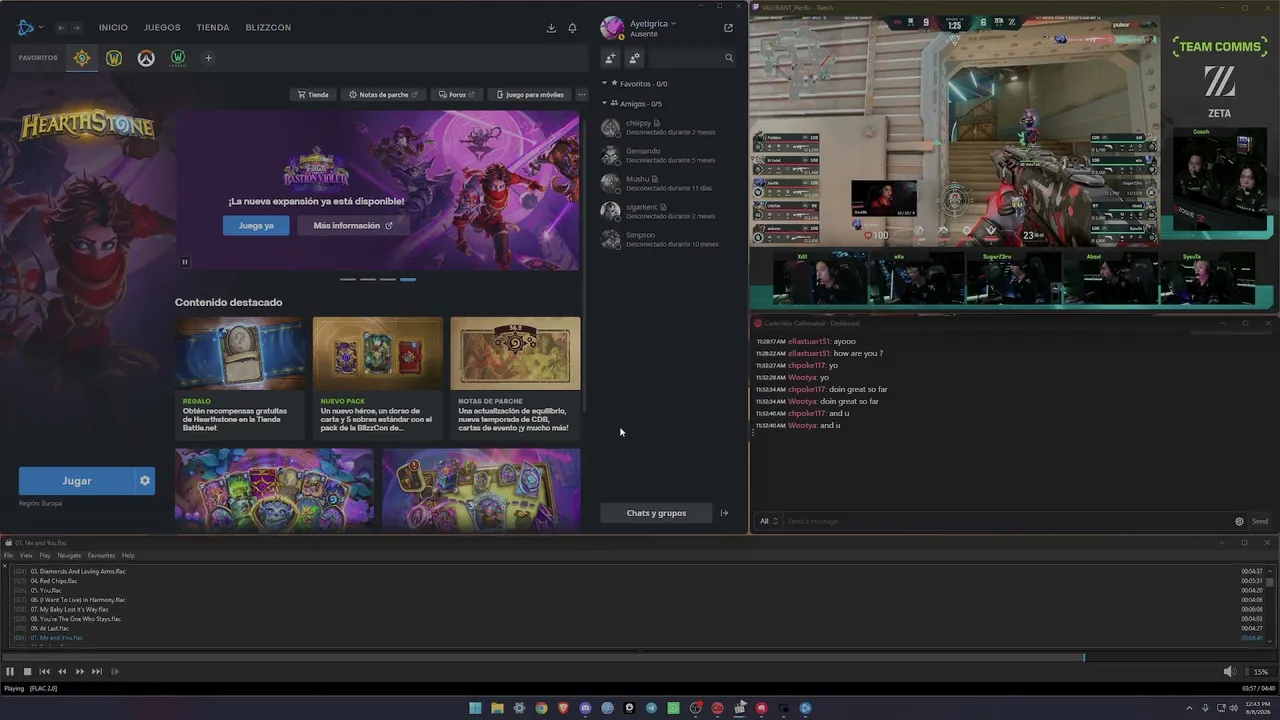Open File Explorer from the taskbar
Viewport: 1280px width, 720px height.
[497, 708]
